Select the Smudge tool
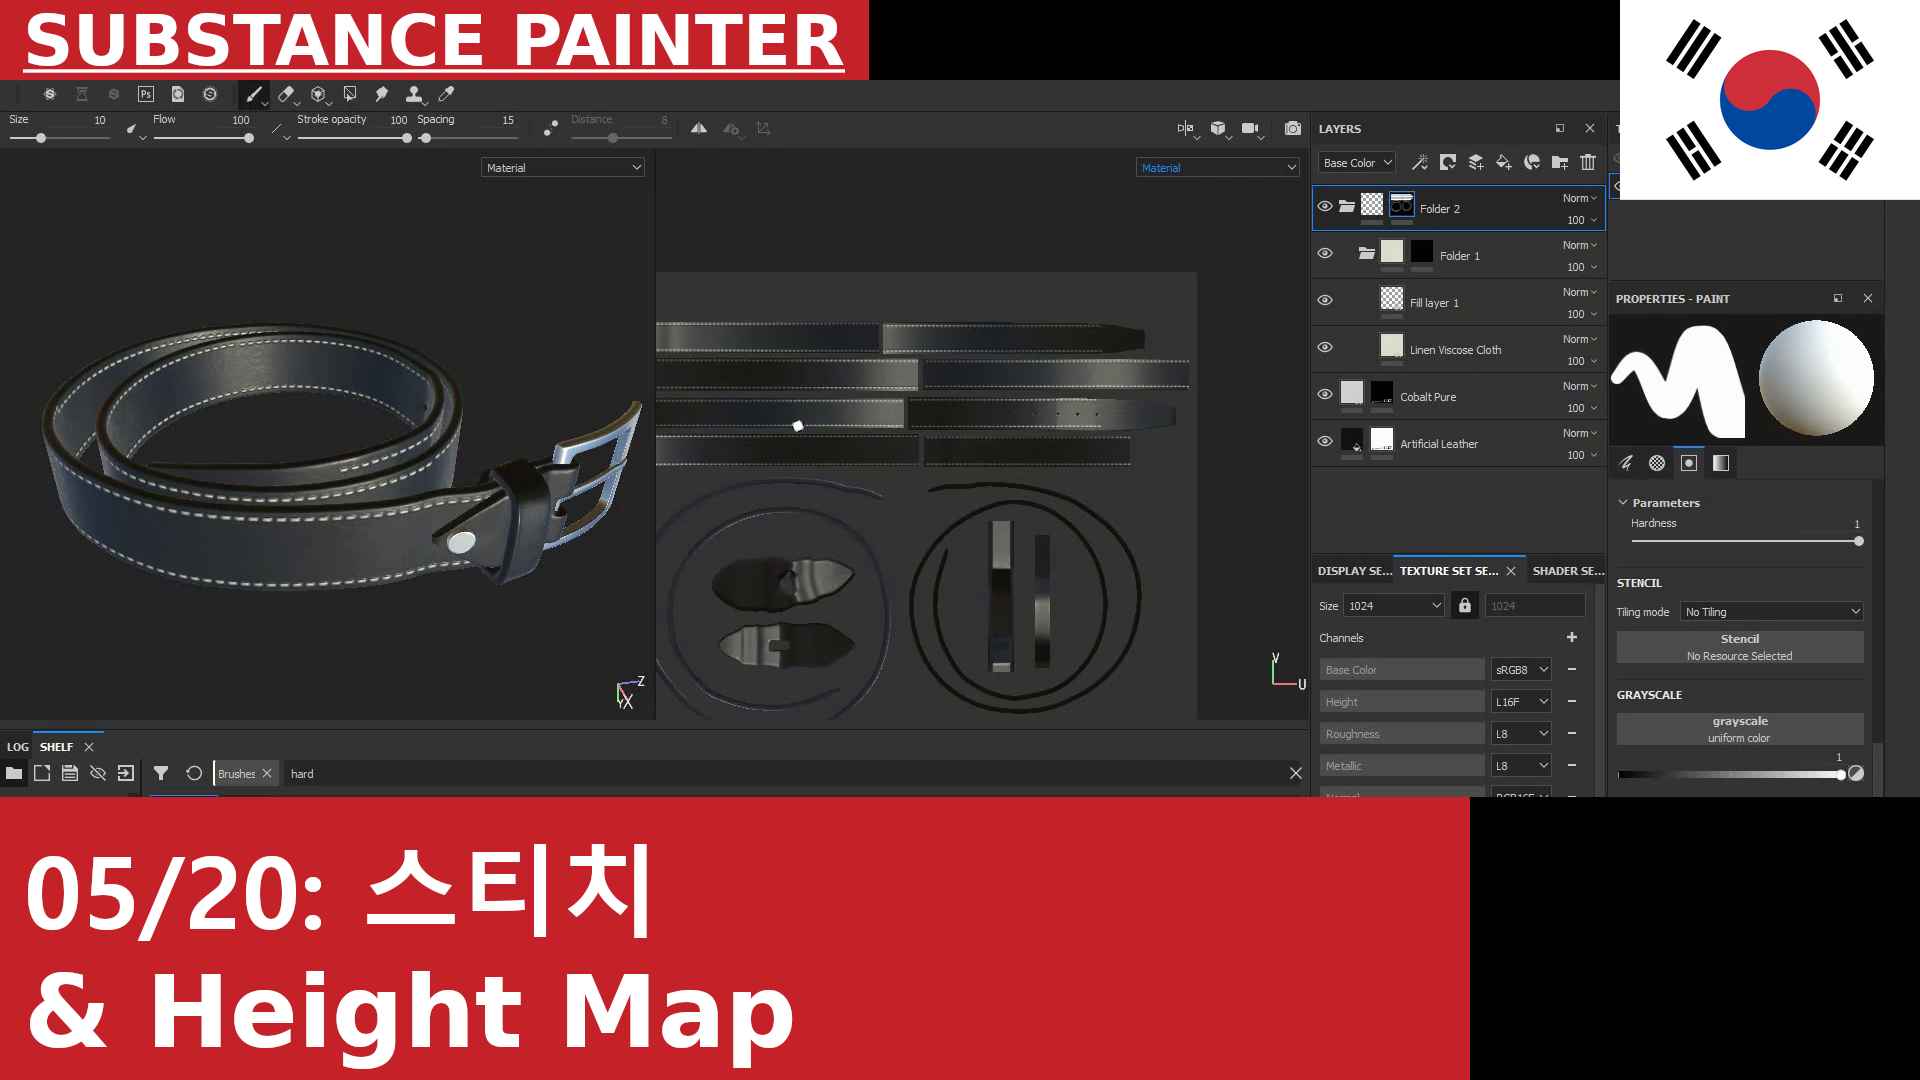Screen dimensions: 1920x1080 [x=382, y=94]
